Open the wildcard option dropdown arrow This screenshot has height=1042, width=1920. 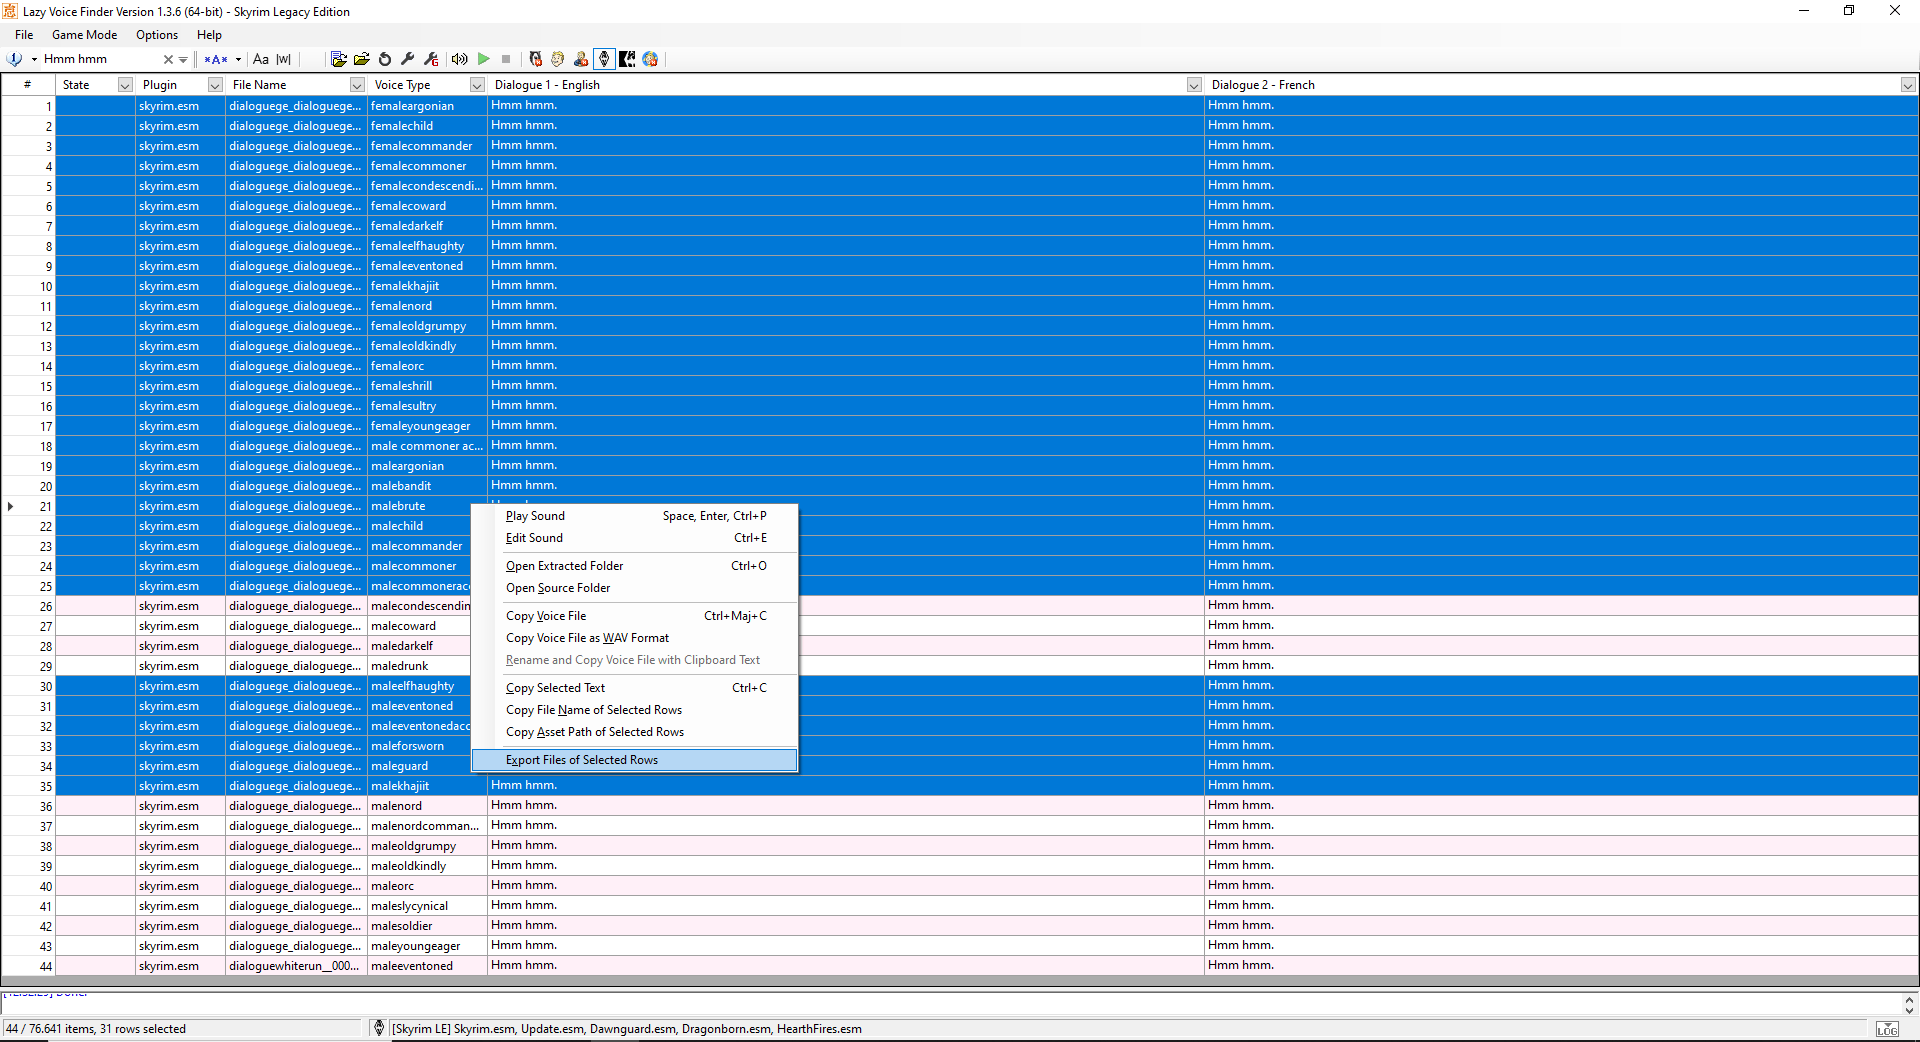[238, 59]
